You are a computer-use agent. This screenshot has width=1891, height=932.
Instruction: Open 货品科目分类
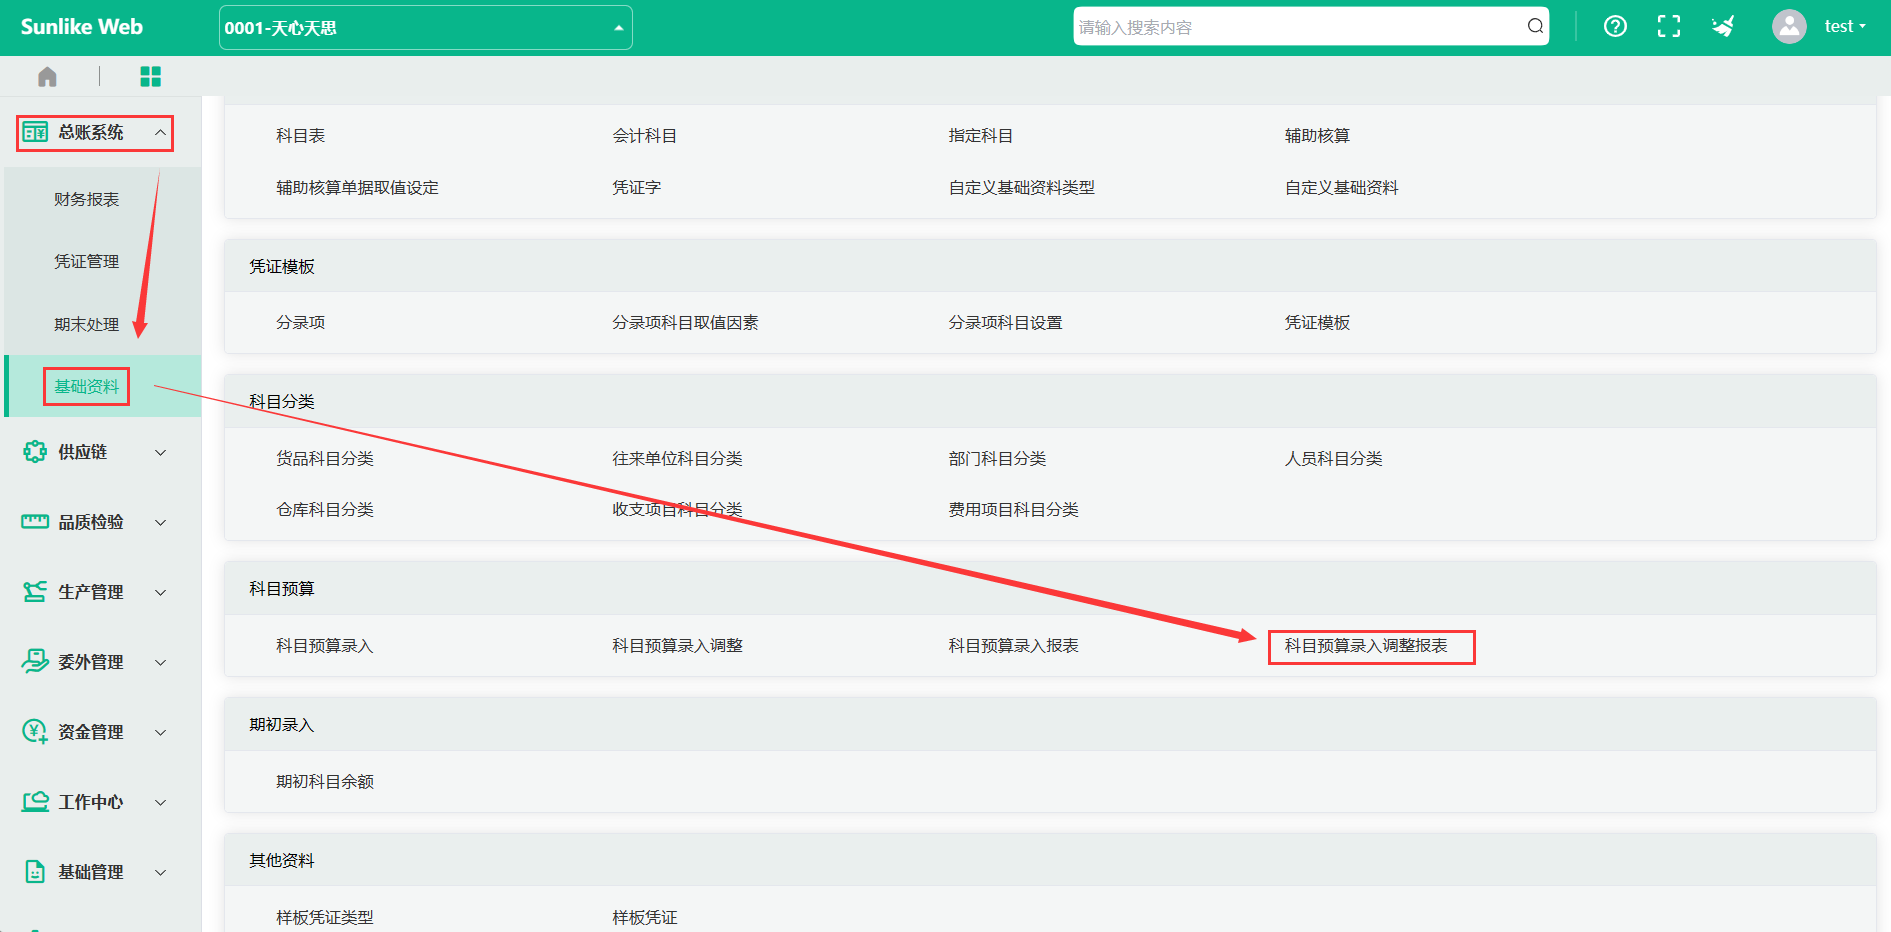pyautogui.click(x=325, y=459)
